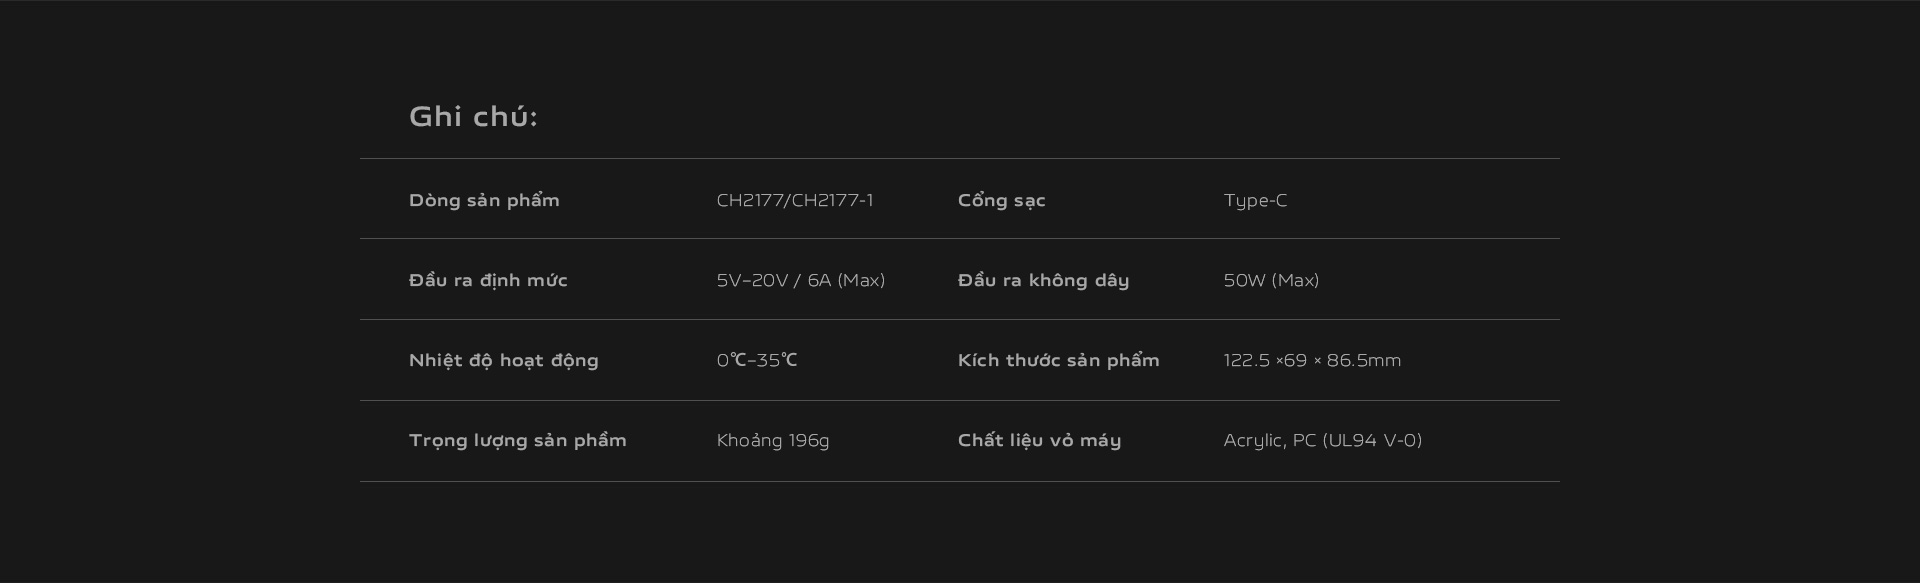1920x583 pixels.
Task: Click the CH2177/CH2177-1 model value
Action: tap(794, 200)
